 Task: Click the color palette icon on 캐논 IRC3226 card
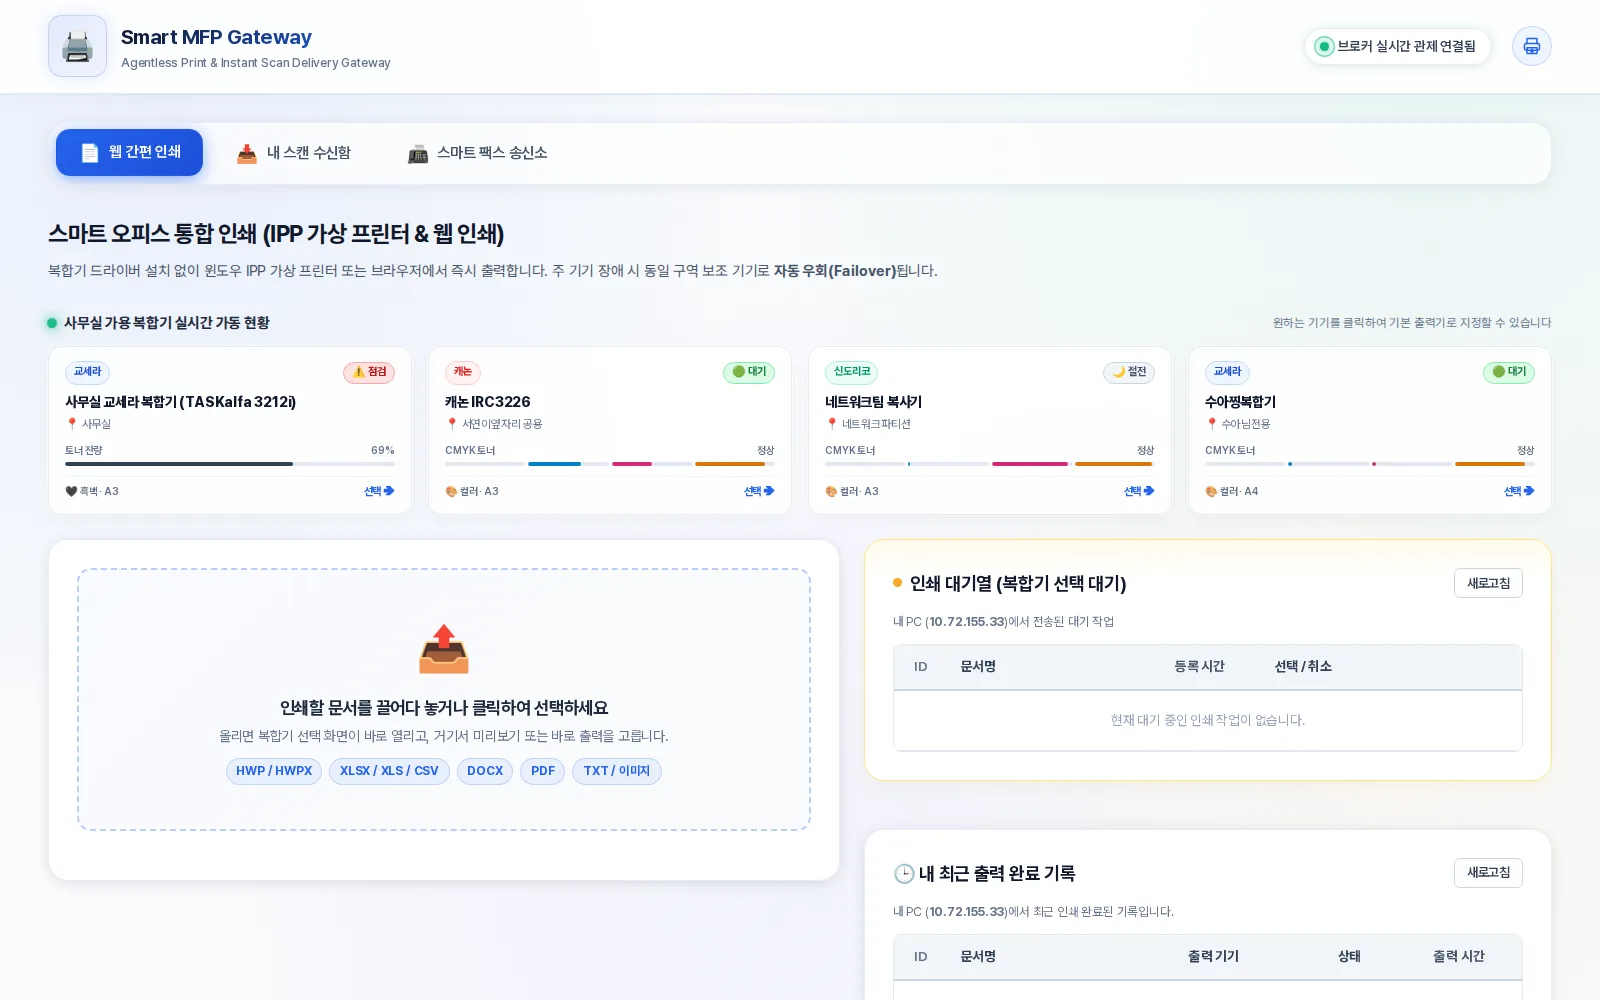[451, 491]
